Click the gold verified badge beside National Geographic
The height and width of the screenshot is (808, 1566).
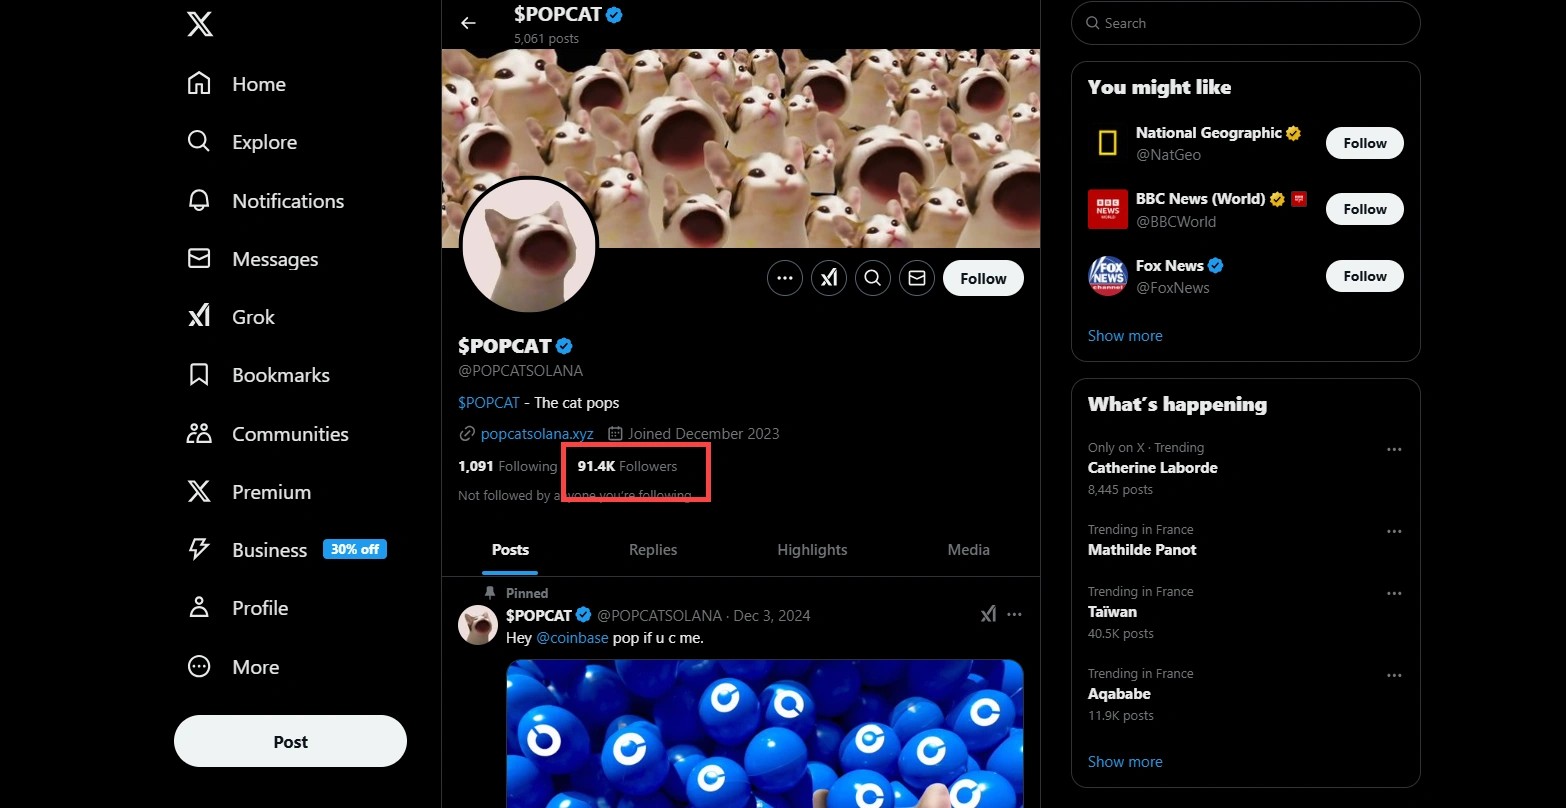1294,133
